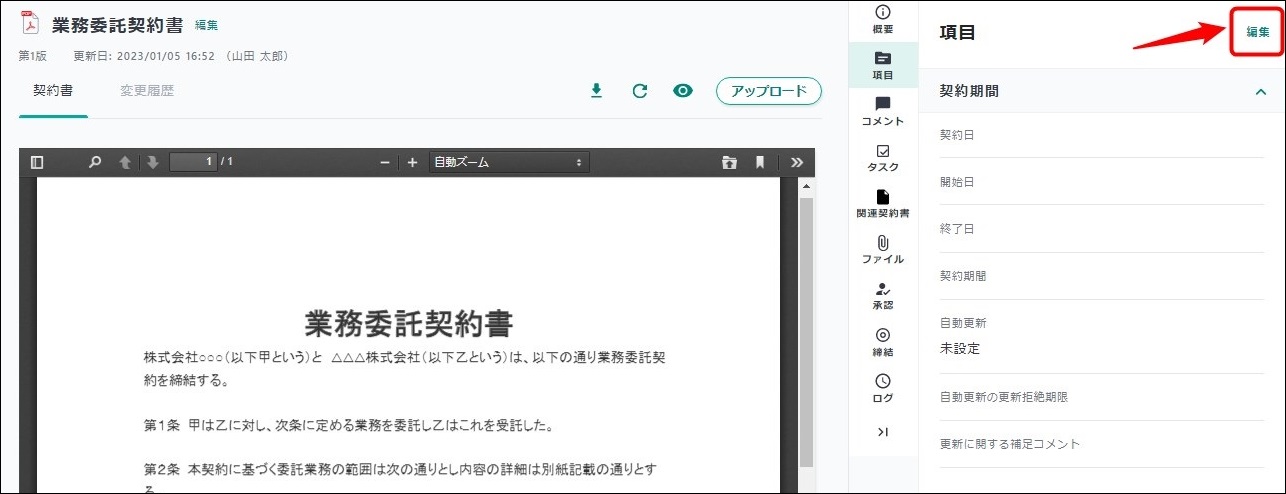Expand the PDF viewer tools menu
The width and height of the screenshot is (1286, 494).
(797, 162)
